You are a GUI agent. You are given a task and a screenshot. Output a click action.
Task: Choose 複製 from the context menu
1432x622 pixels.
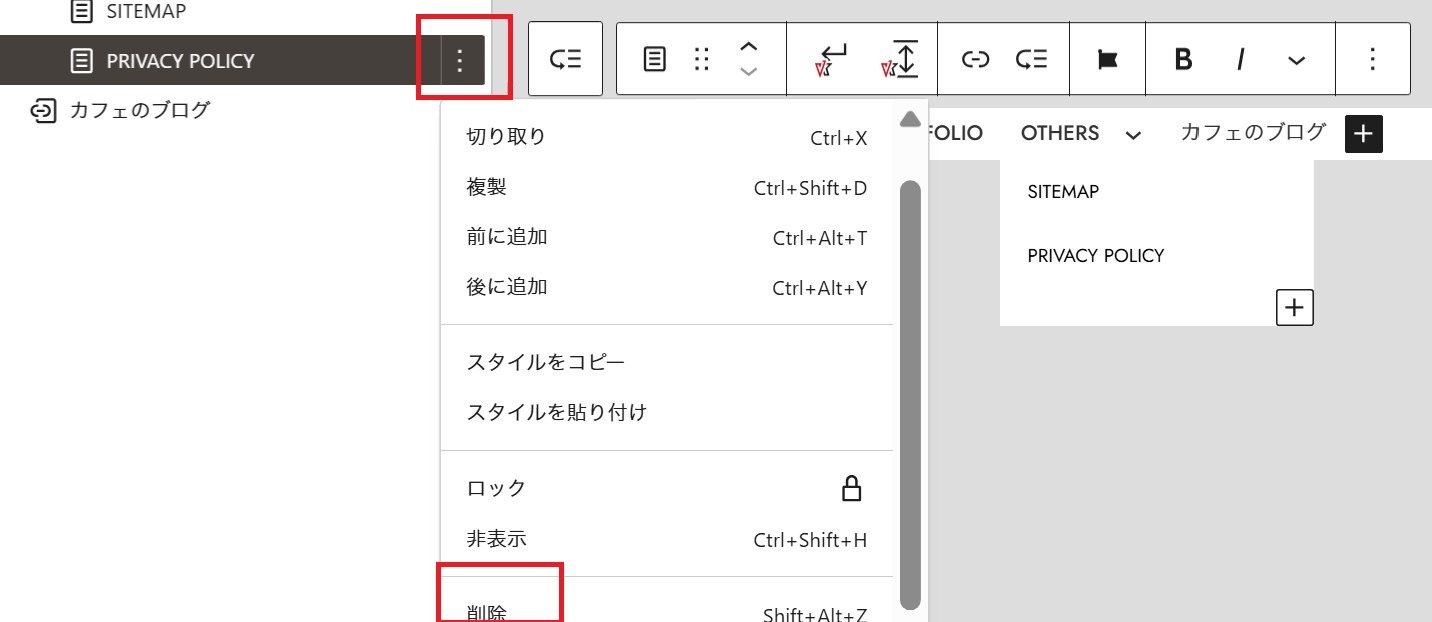click(x=667, y=187)
